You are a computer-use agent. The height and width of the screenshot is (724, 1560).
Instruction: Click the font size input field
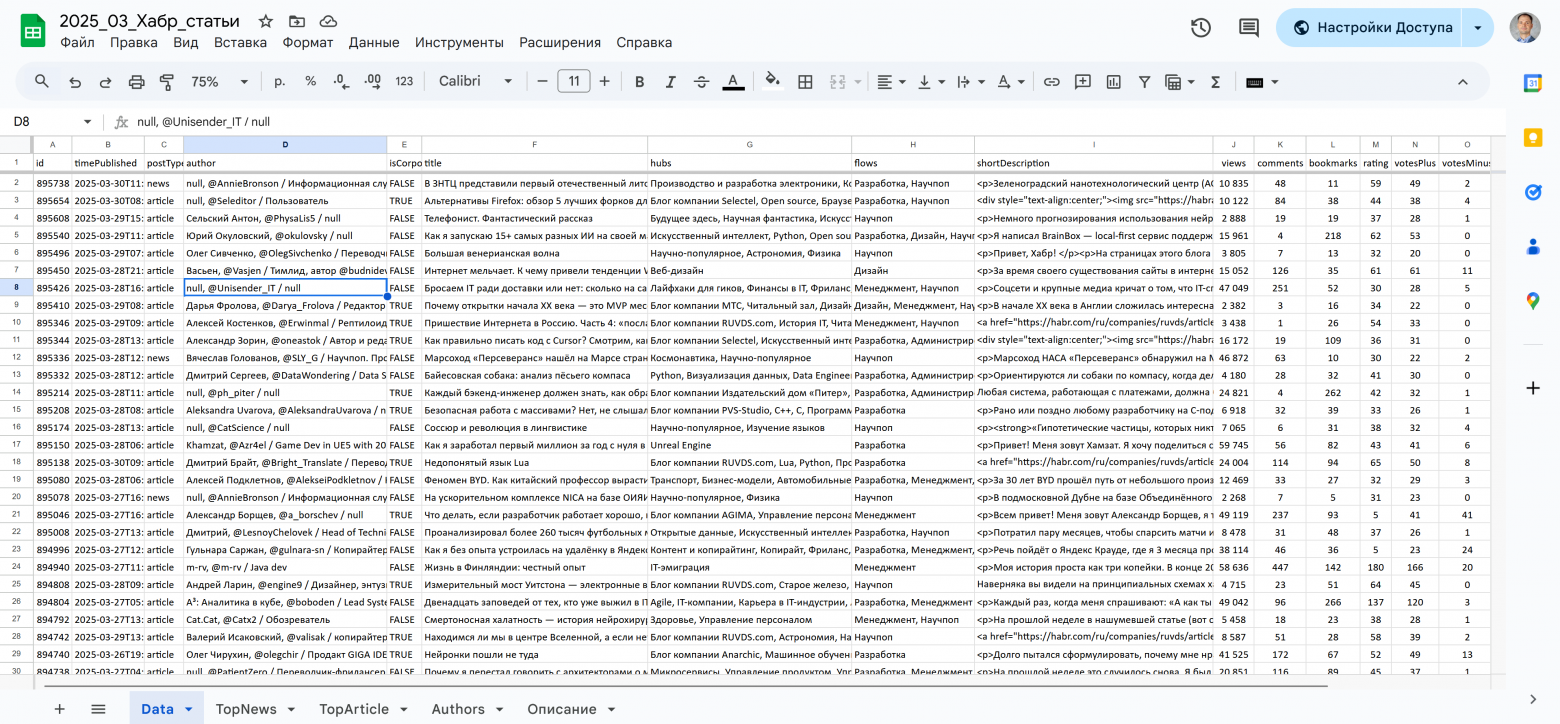(573, 82)
